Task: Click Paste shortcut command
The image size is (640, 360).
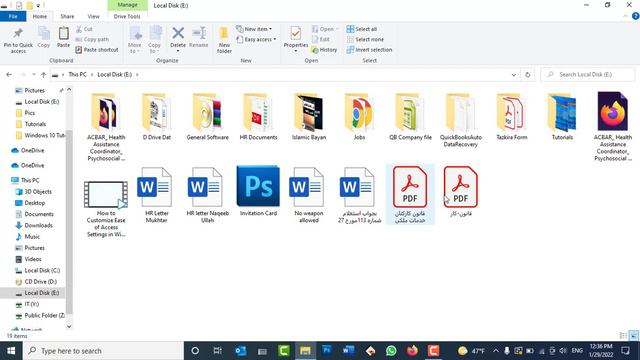Action: pos(97,50)
